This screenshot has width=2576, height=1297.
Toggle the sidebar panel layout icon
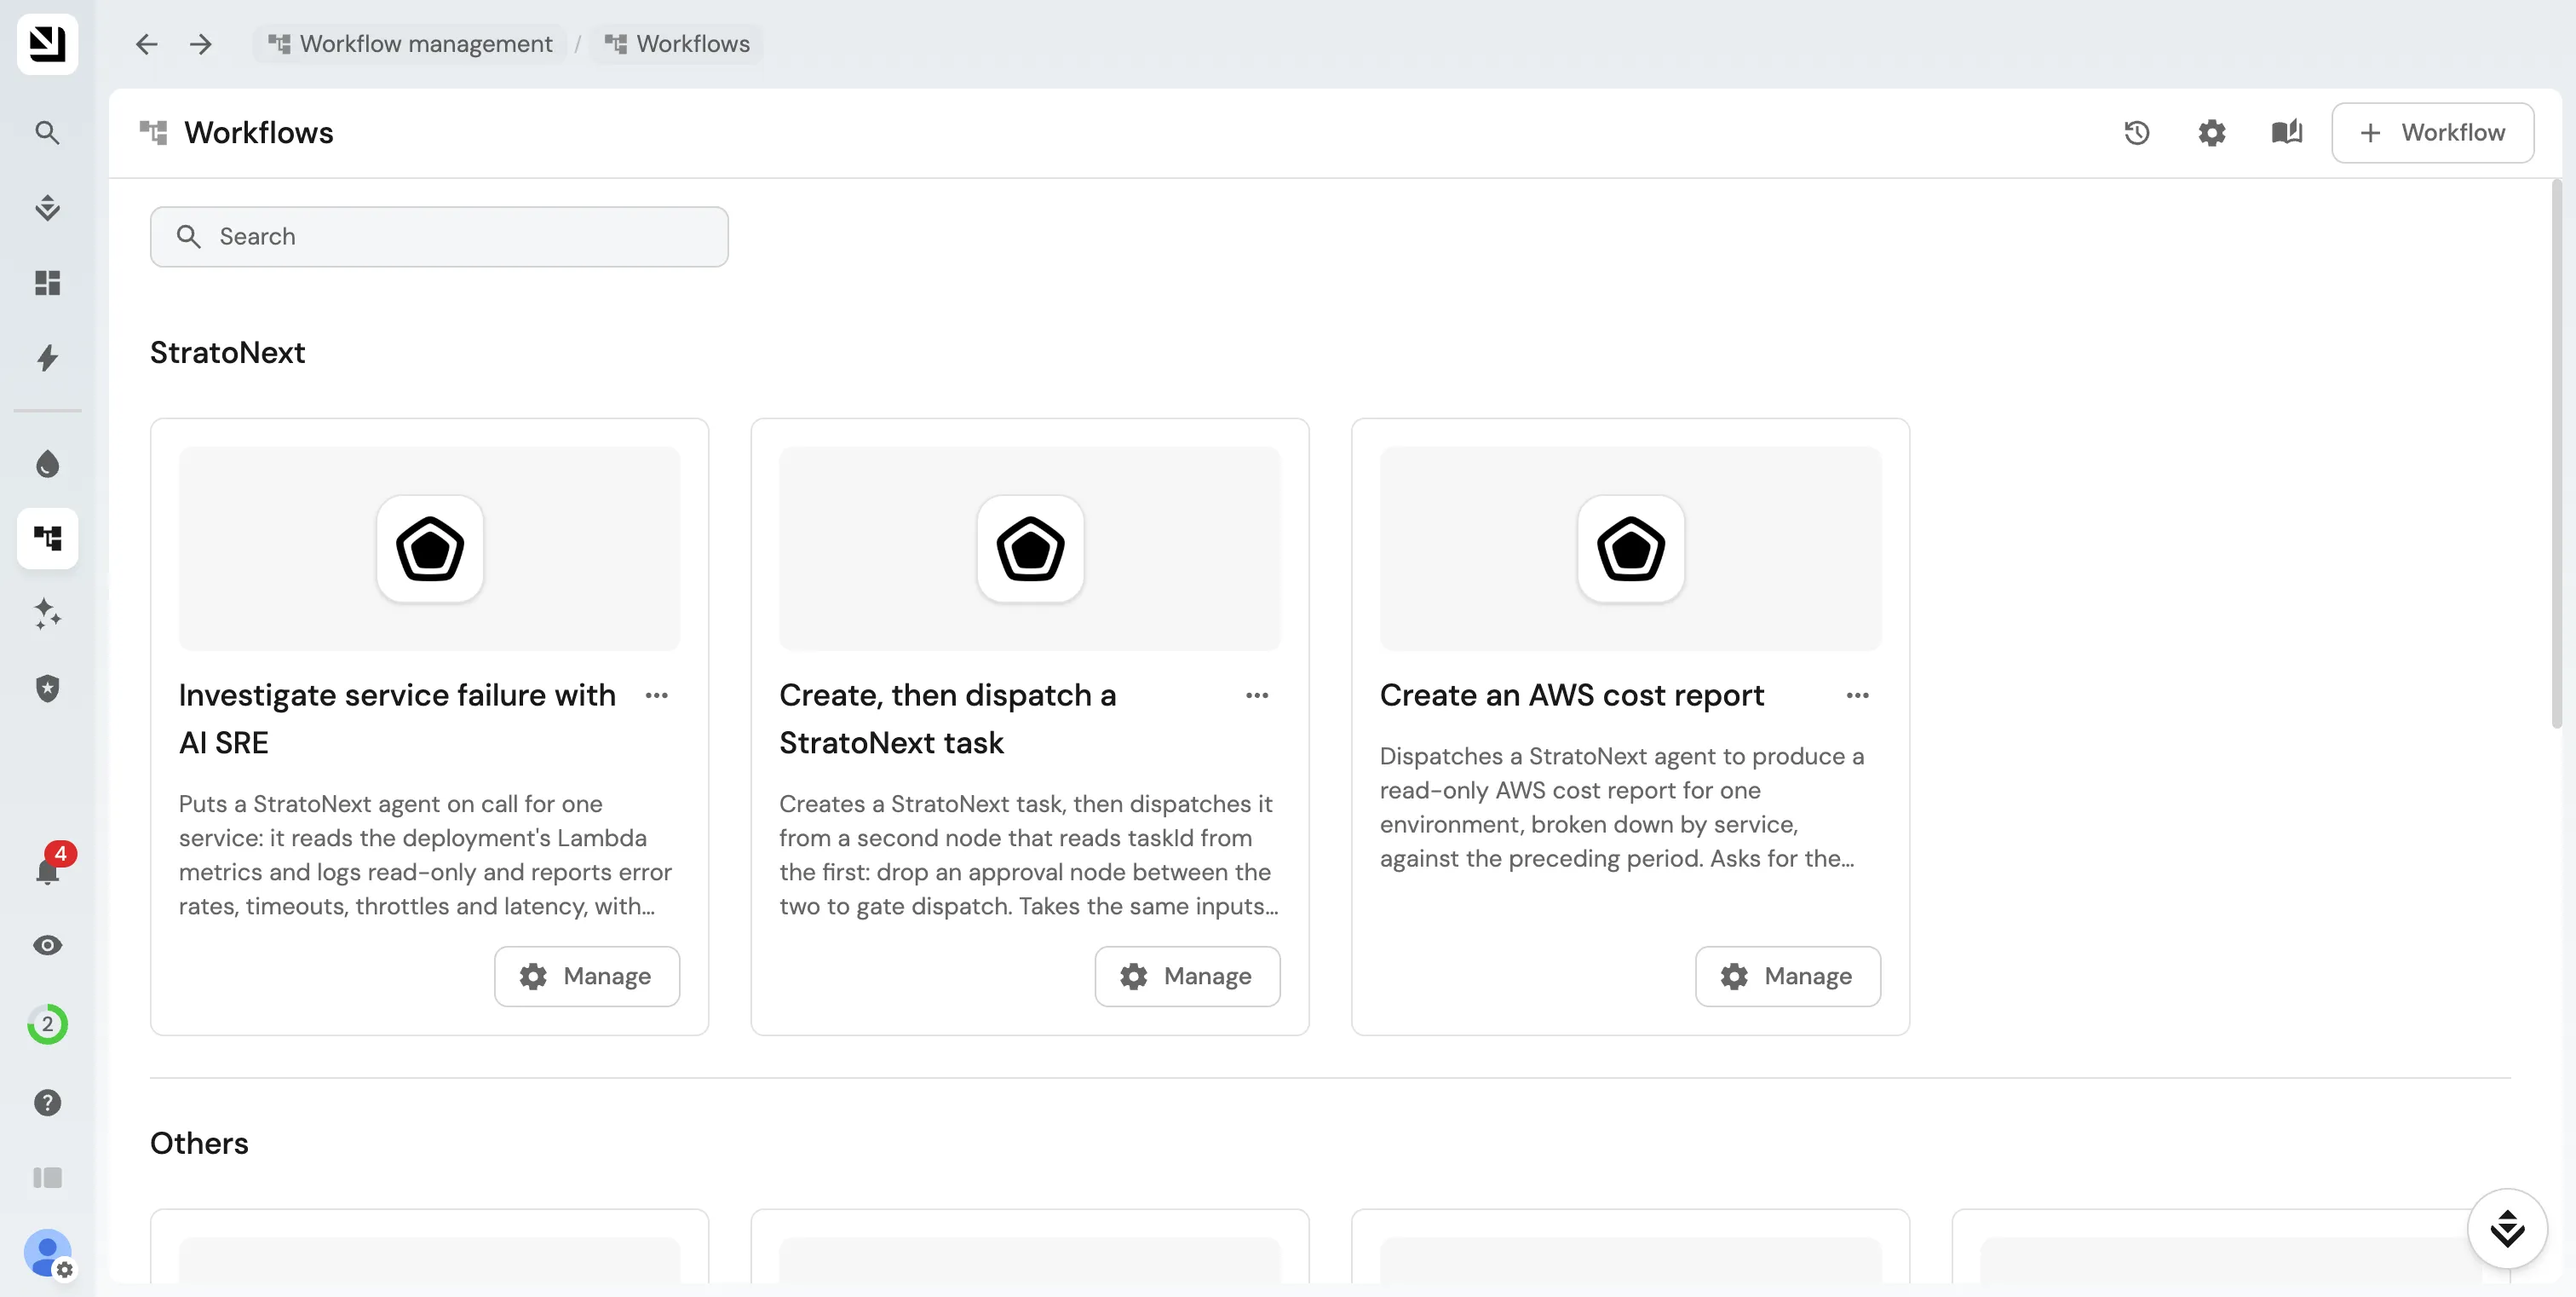tap(47, 1178)
